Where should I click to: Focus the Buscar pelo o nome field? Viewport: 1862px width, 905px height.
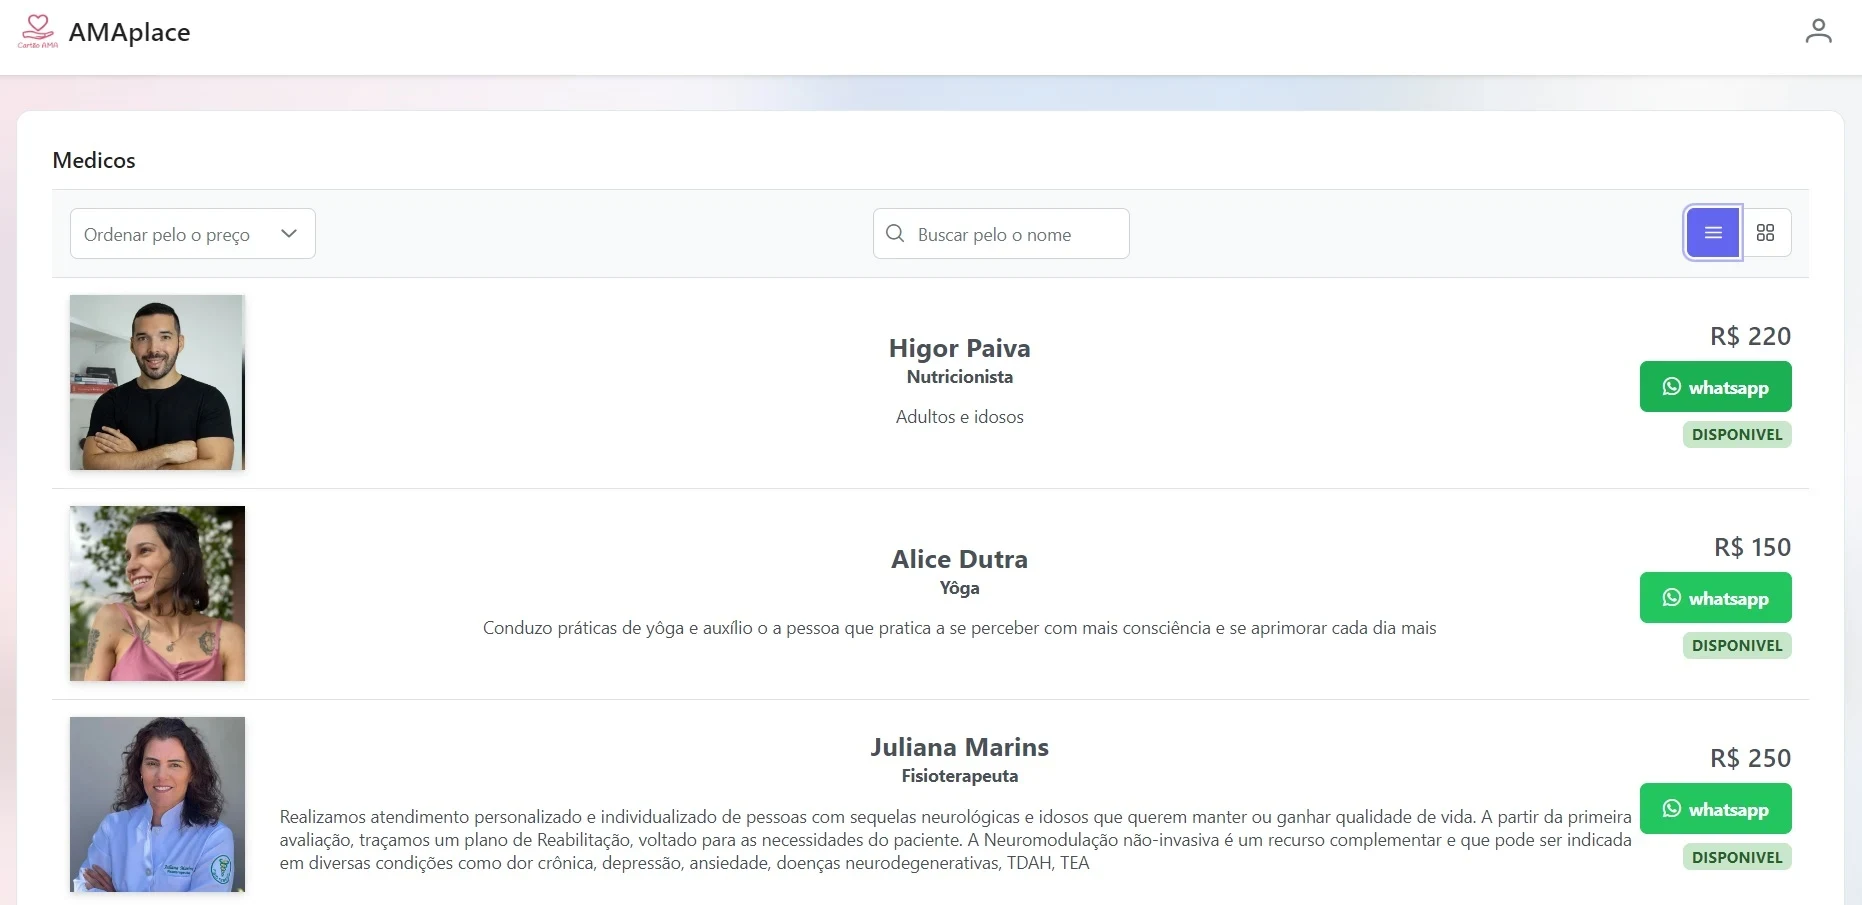point(1001,234)
